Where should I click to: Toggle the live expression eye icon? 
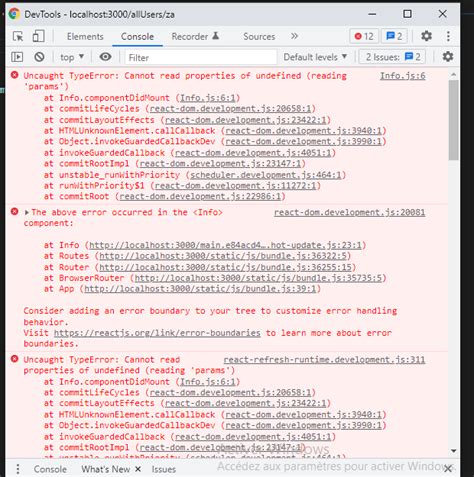pos(105,57)
